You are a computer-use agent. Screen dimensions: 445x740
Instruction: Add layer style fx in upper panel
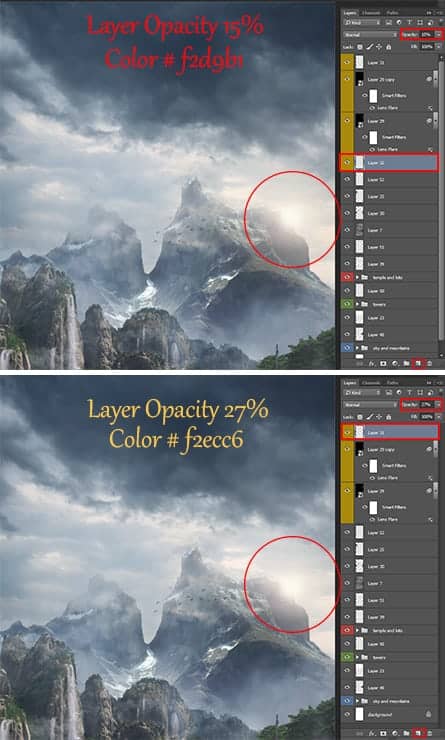[371, 363]
